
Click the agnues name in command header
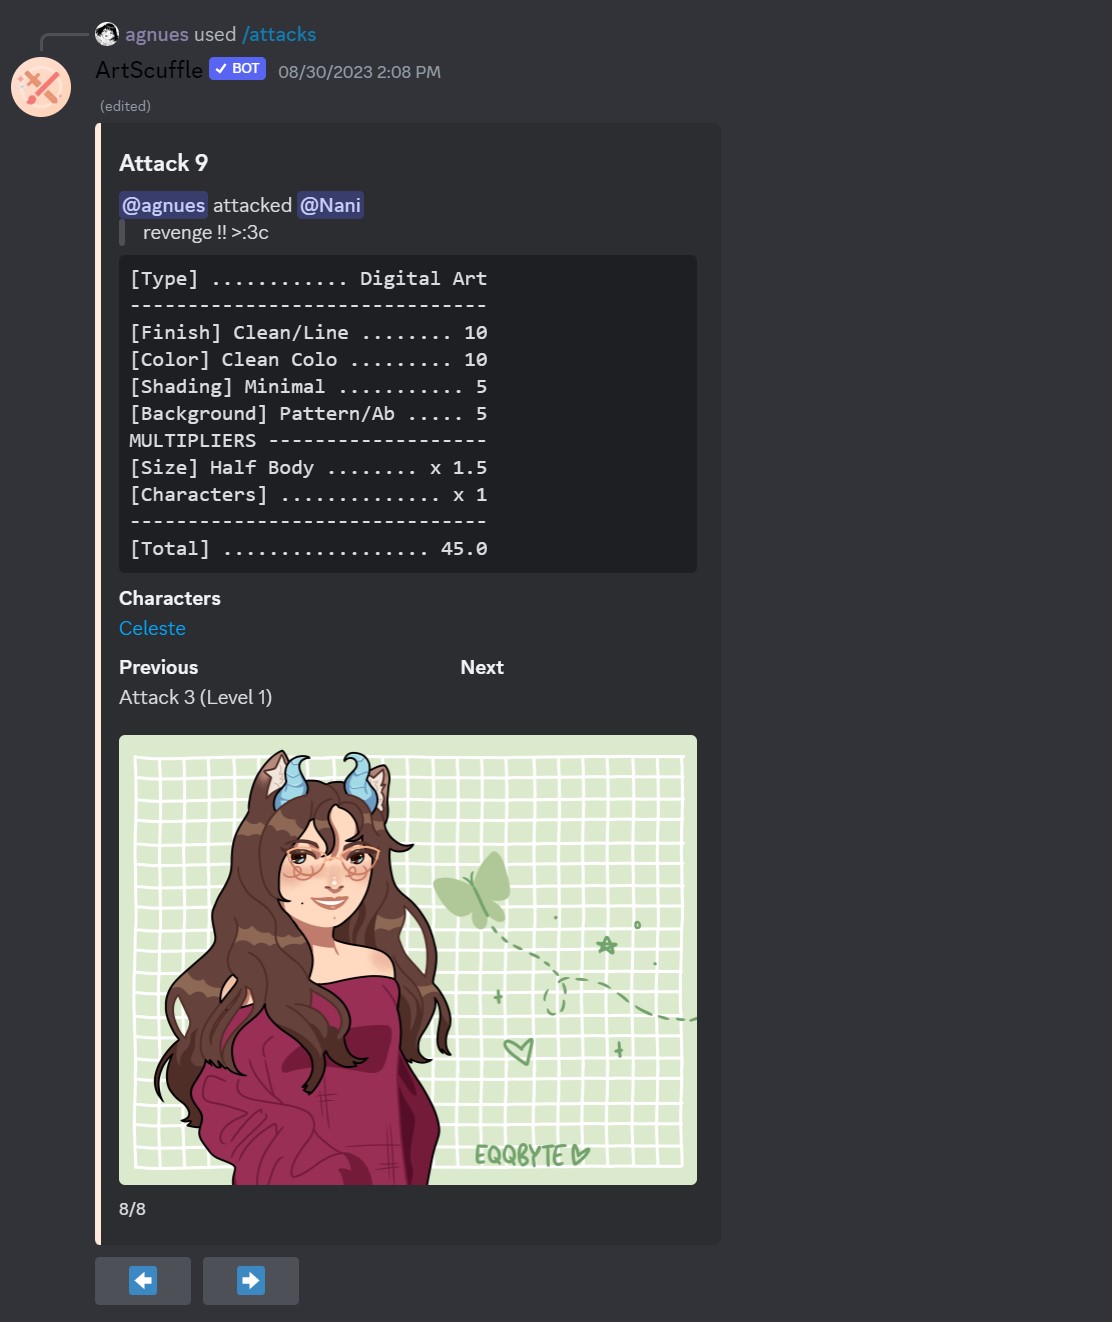pyautogui.click(x=157, y=34)
